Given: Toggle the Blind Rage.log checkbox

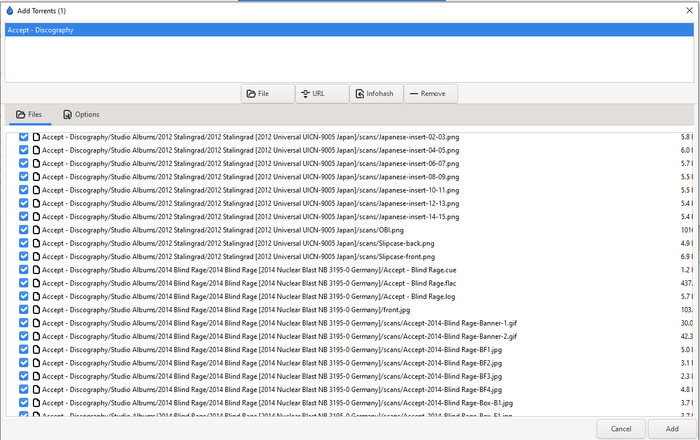Looking at the screenshot, I should (24, 296).
